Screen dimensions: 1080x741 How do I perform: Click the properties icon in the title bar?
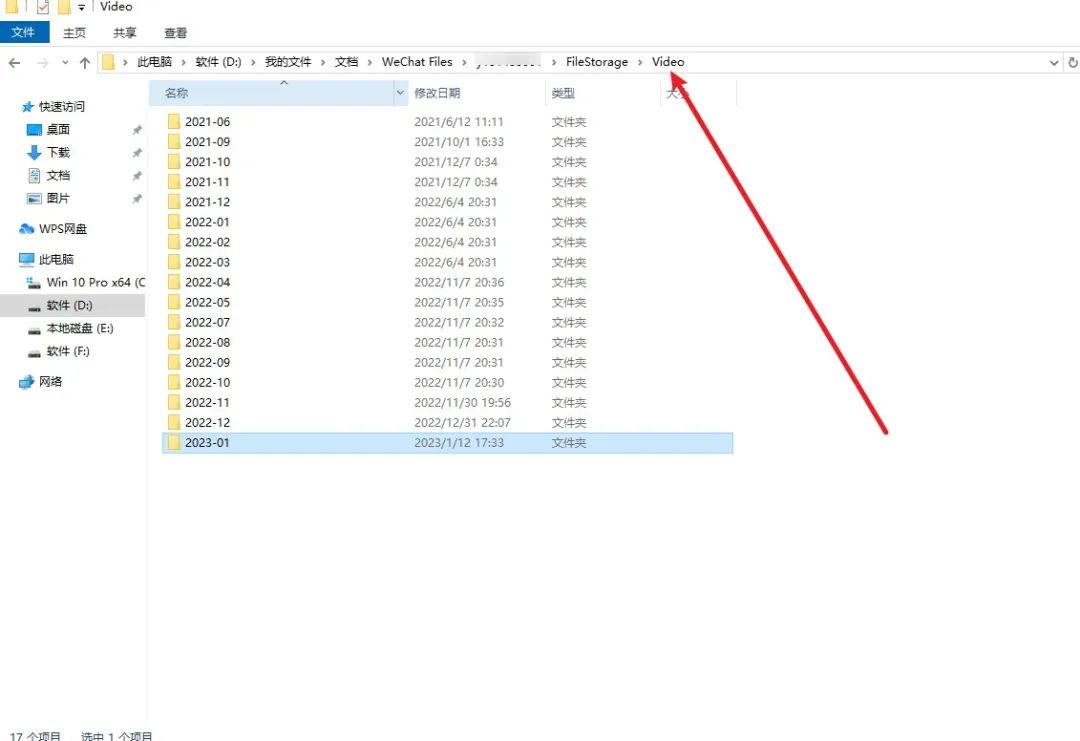(x=42, y=7)
